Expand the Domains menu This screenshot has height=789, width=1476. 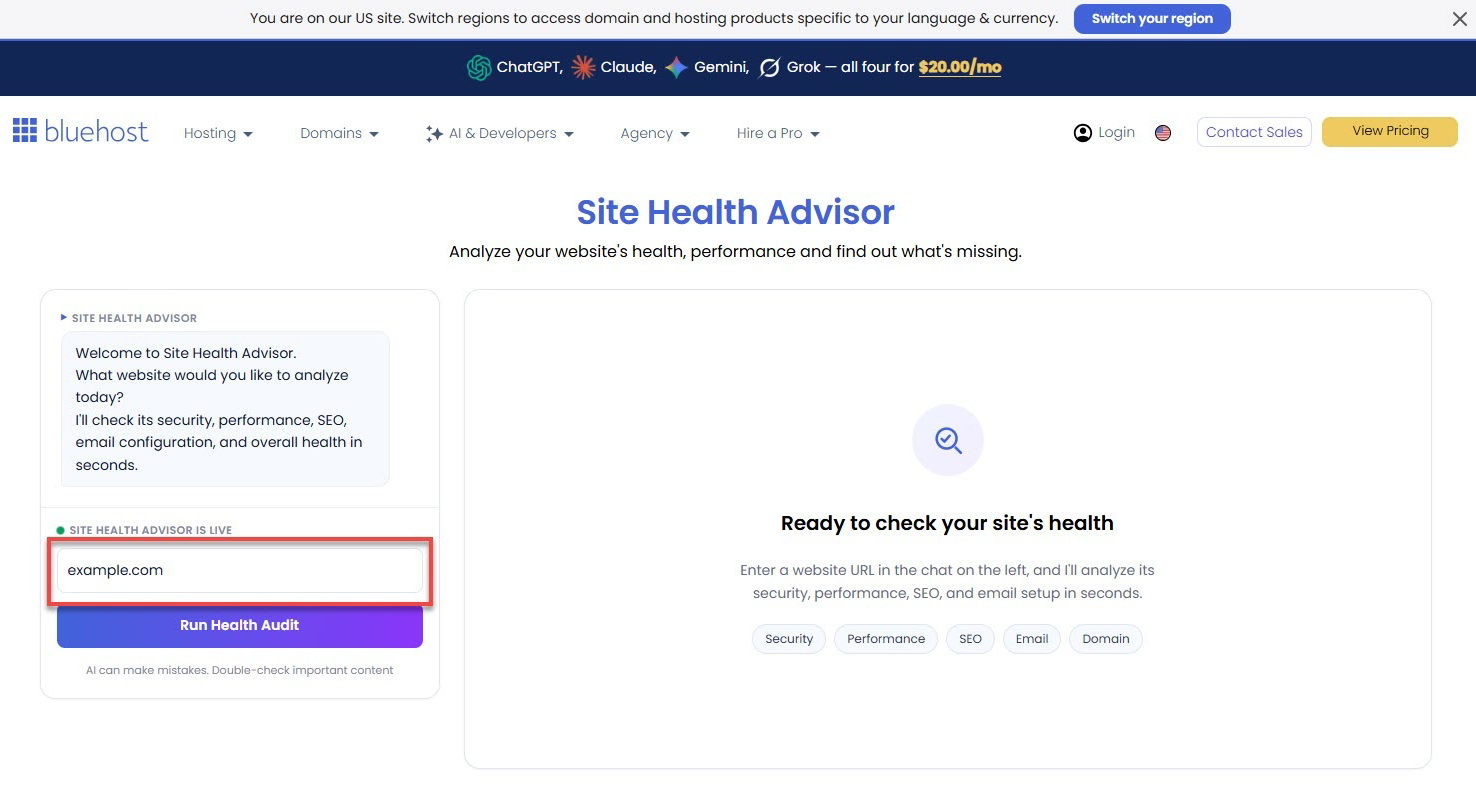(339, 133)
